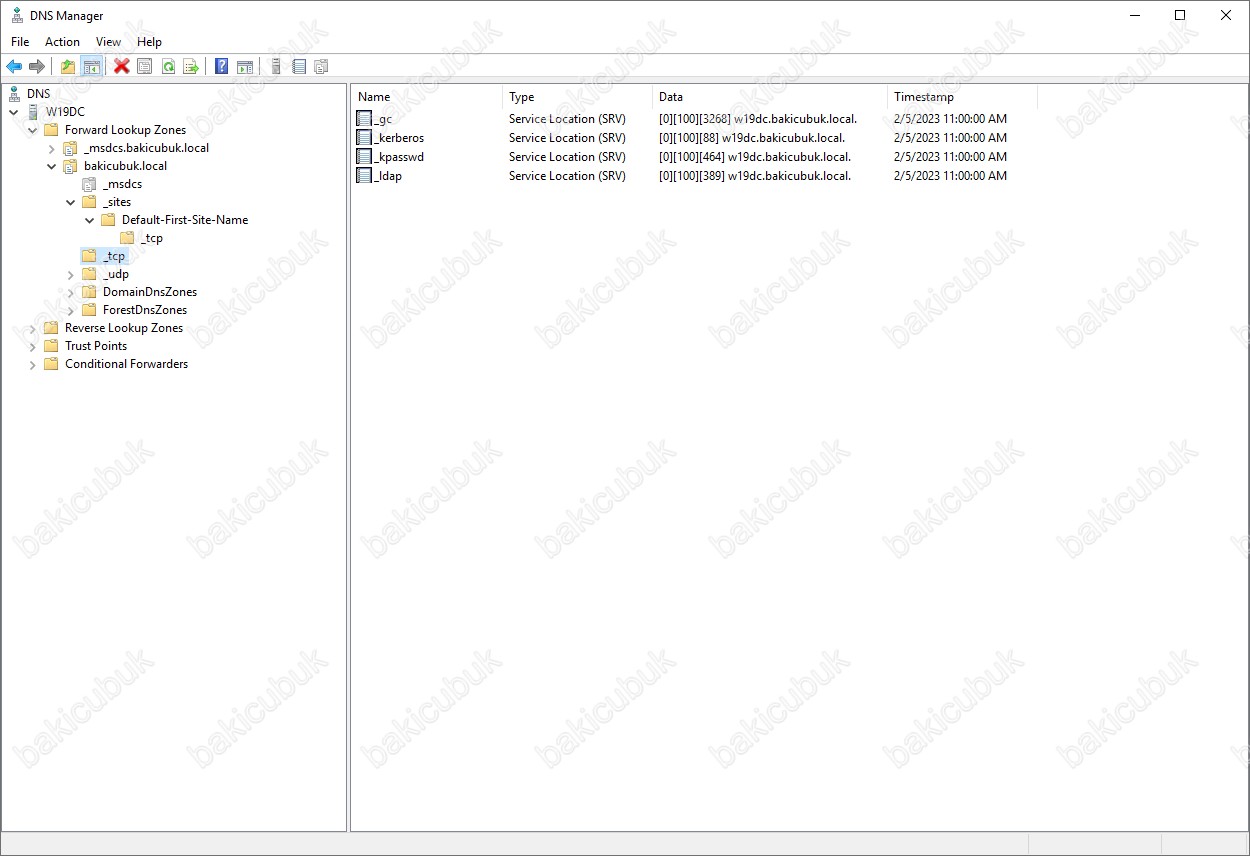This screenshot has width=1250, height=856.
Task: Click the New Record notebook icon
Action: [299, 67]
